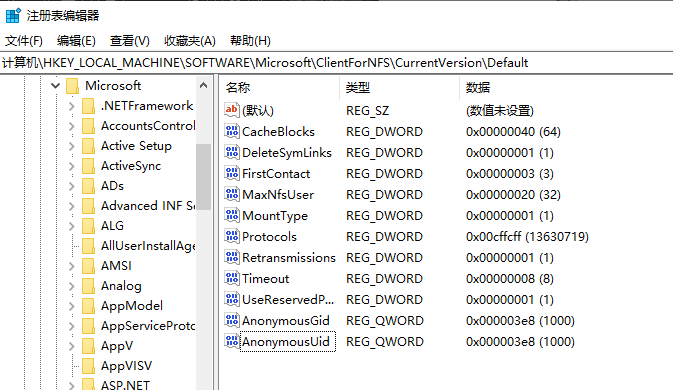Image resolution: width=673 pixels, height=390 pixels.
Task: Click the AppV folder icon
Action: point(88,346)
